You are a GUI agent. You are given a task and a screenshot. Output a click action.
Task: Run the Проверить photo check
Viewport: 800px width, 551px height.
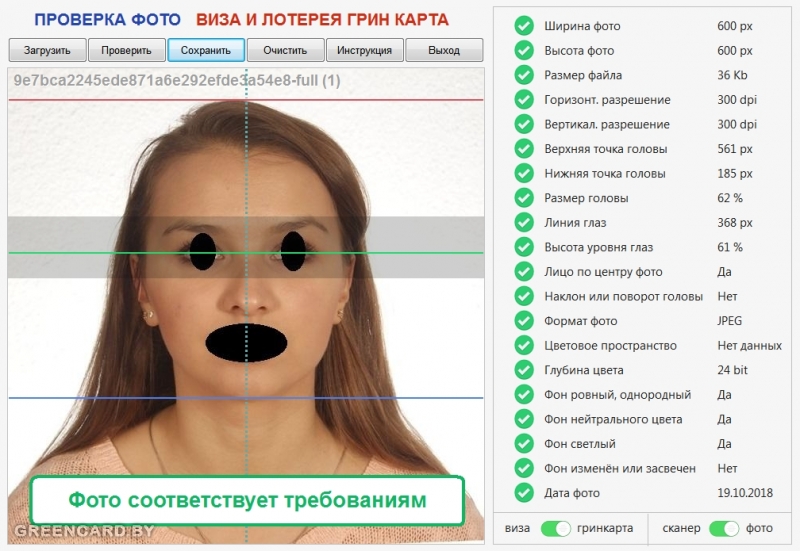(x=127, y=50)
